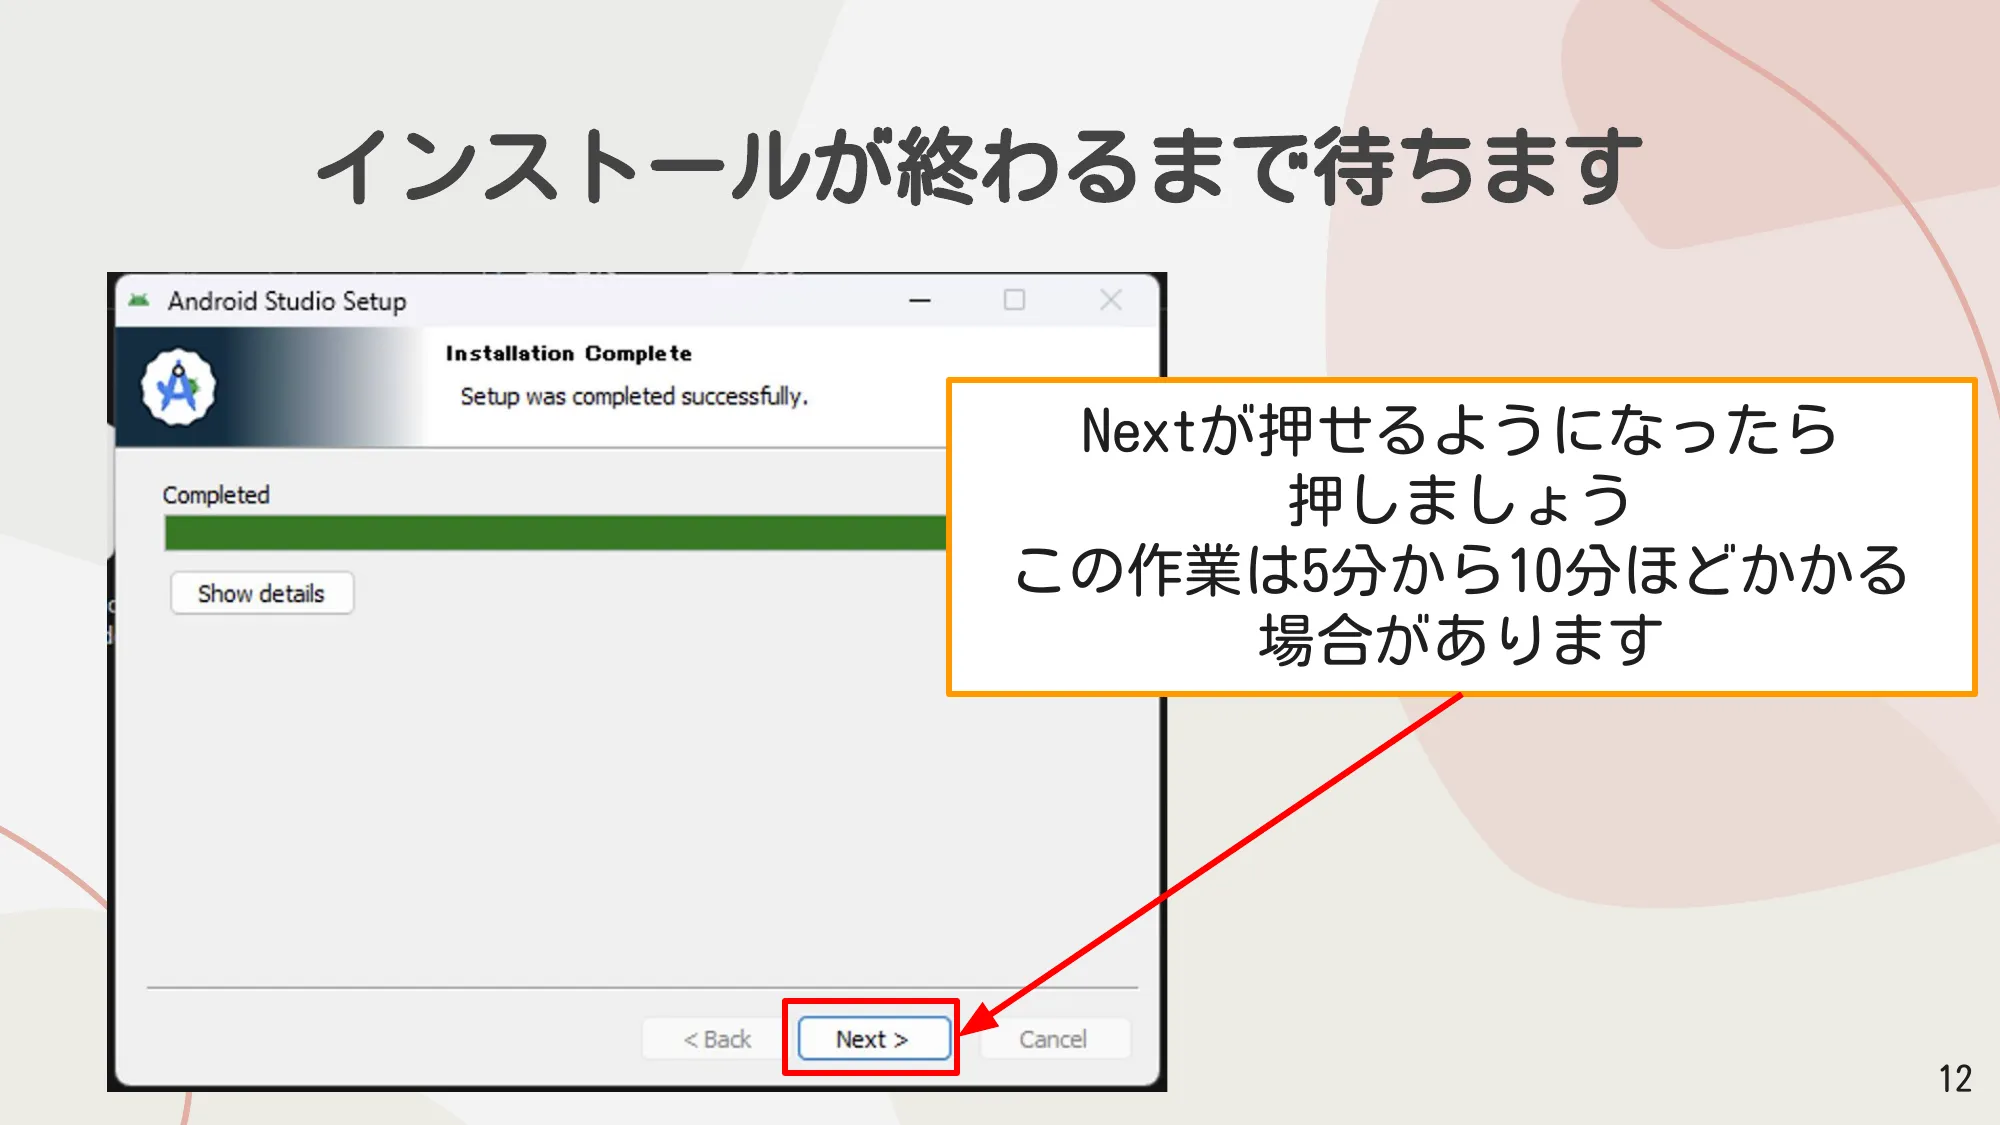Expand the installation log via Show details
This screenshot has width=2000, height=1125.
[261, 593]
